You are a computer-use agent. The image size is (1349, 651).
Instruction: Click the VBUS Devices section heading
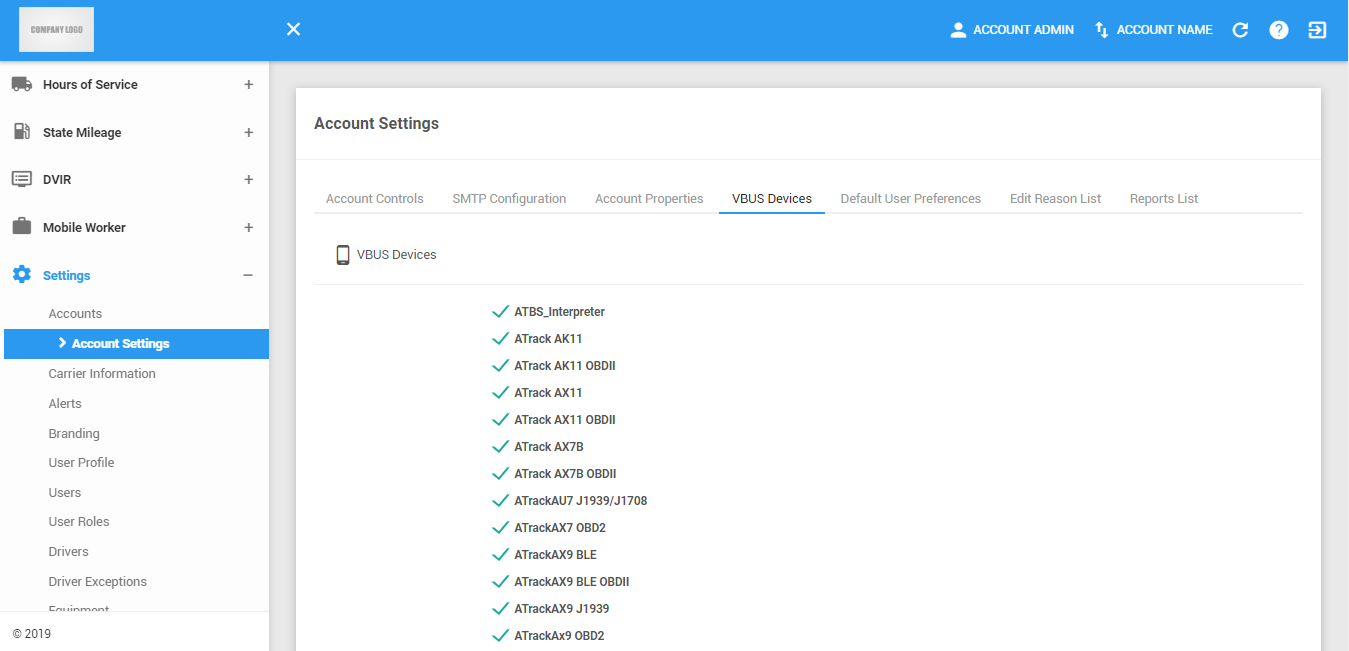pyautogui.click(x=397, y=255)
